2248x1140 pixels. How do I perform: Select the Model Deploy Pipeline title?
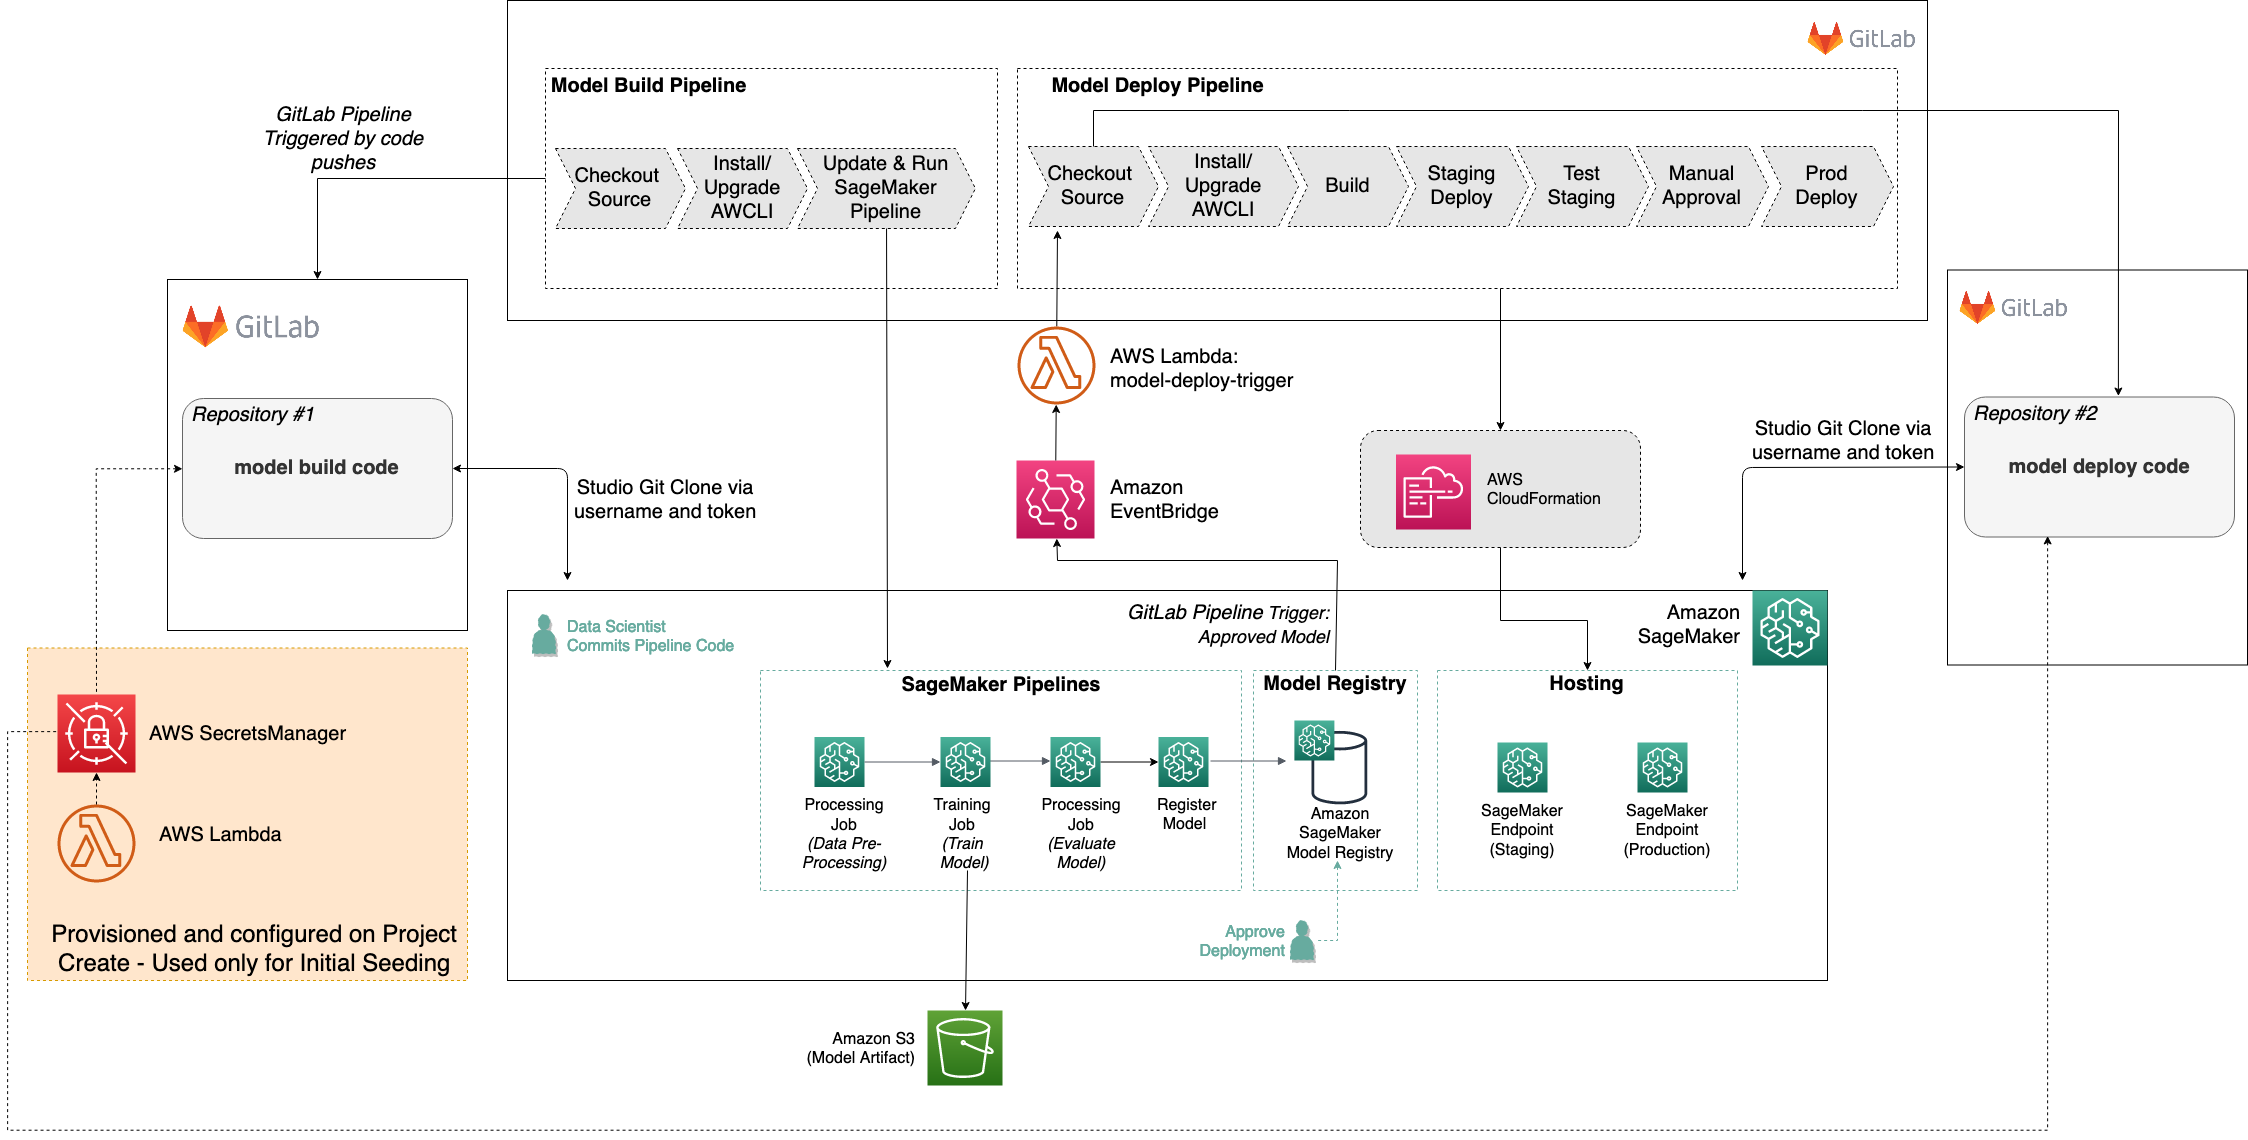[x=1157, y=85]
